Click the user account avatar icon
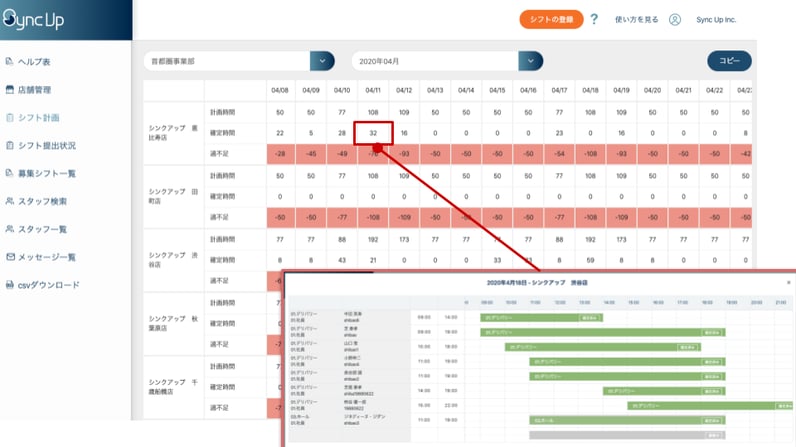This screenshot has width=796, height=447. point(675,20)
